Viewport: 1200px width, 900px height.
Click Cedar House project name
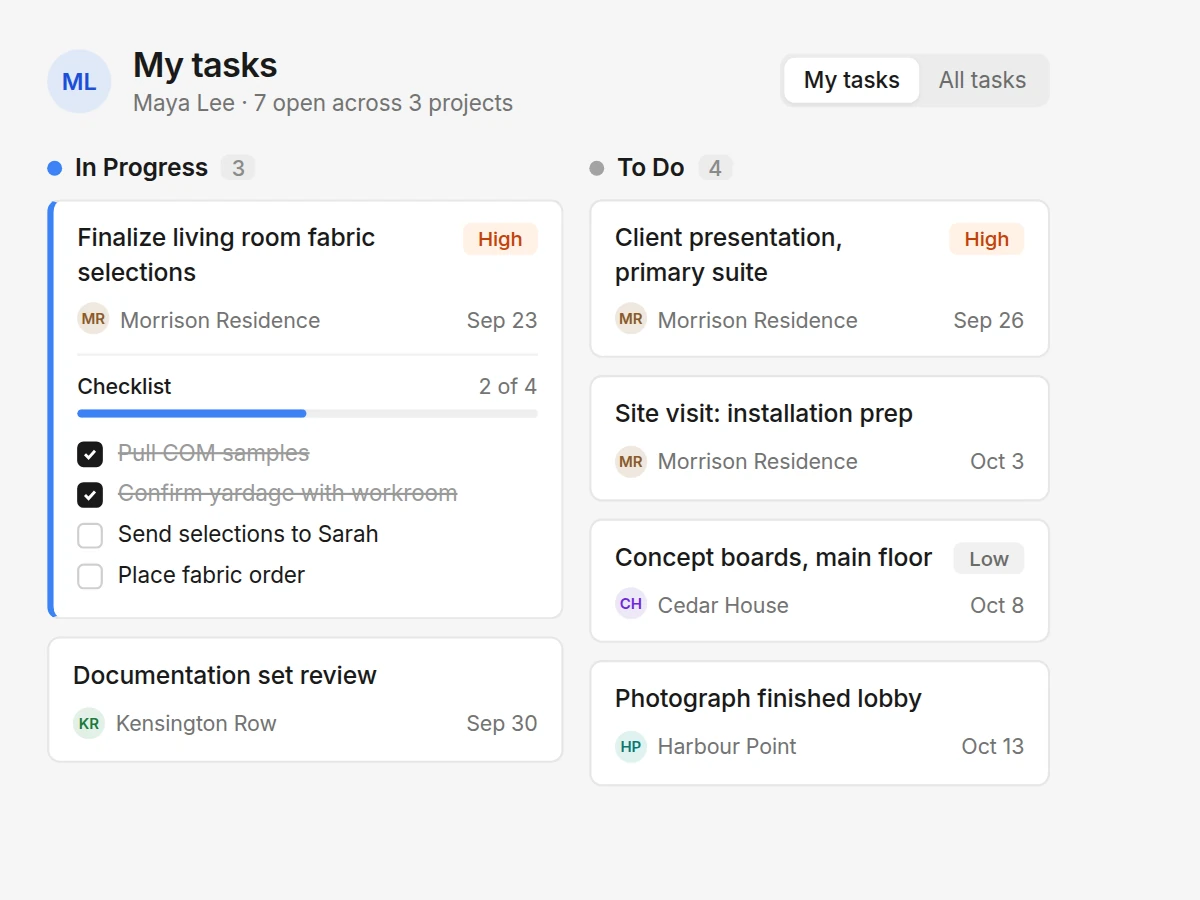pyautogui.click(x=723, y=605)
